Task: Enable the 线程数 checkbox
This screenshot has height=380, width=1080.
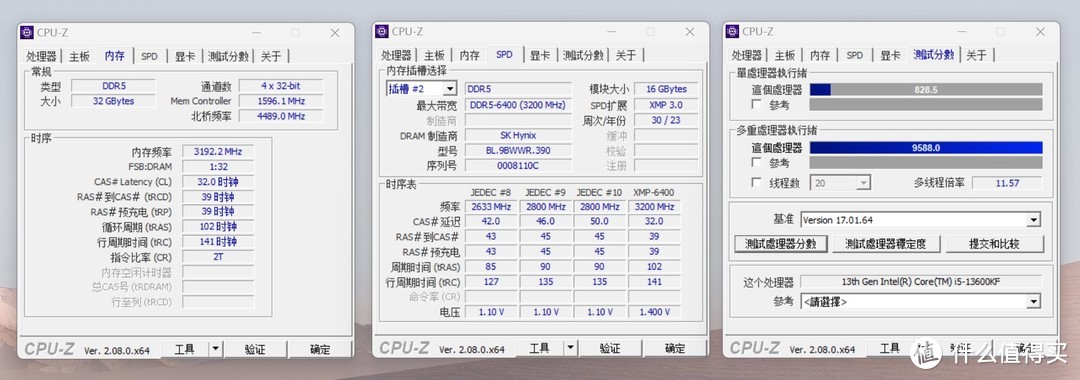Action: (x=756, y=182)
